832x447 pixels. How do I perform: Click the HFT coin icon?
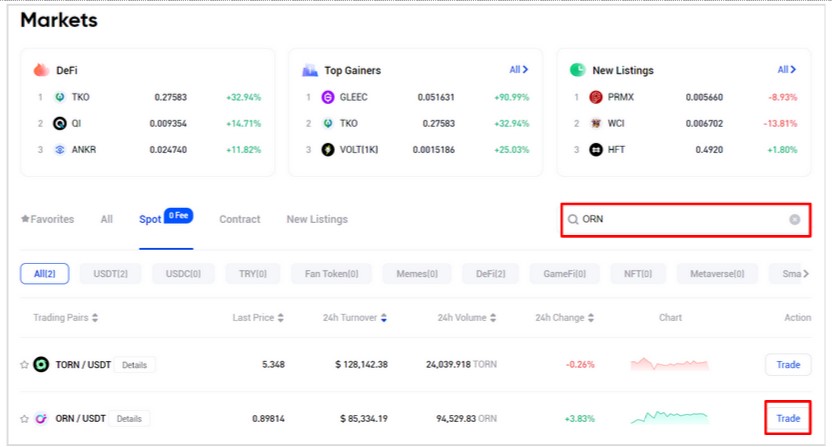click(x=596, y=149)
